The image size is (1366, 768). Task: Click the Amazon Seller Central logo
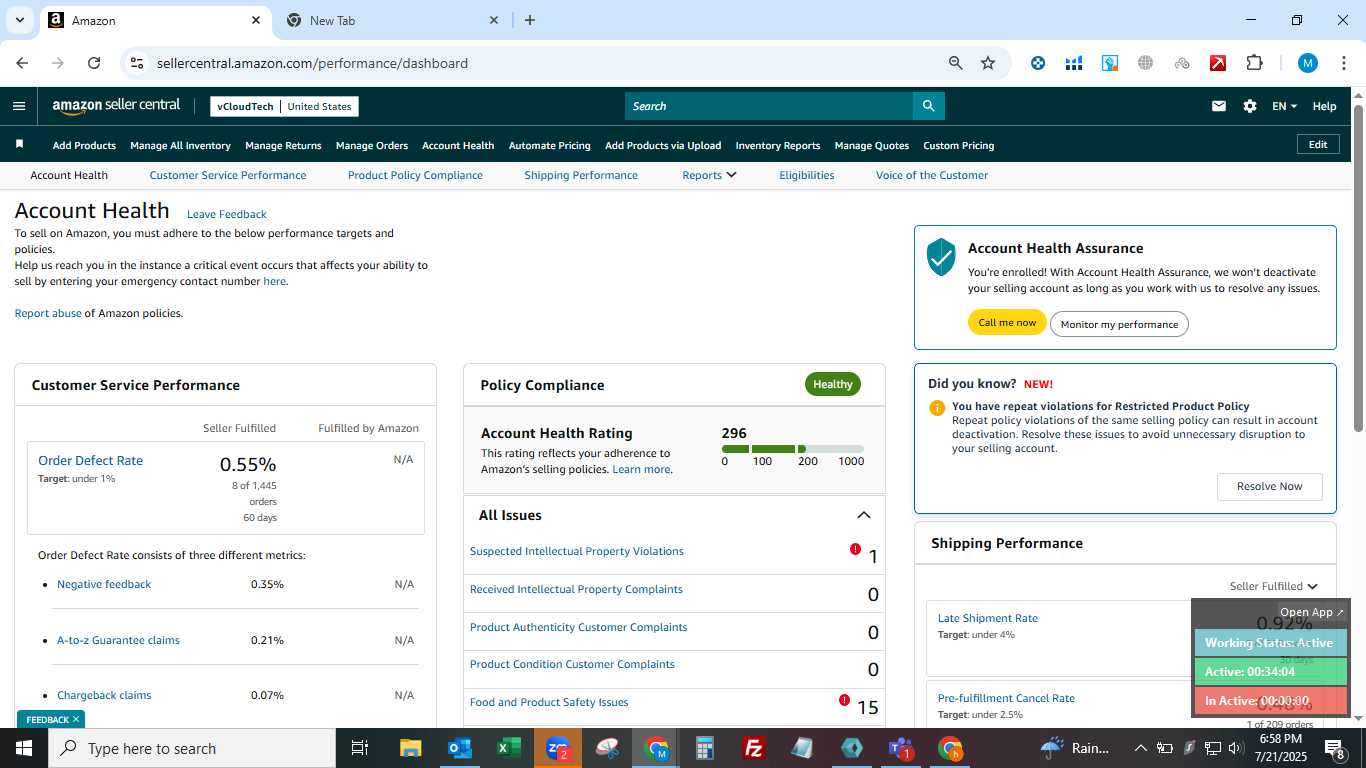(x=116, y=106)
